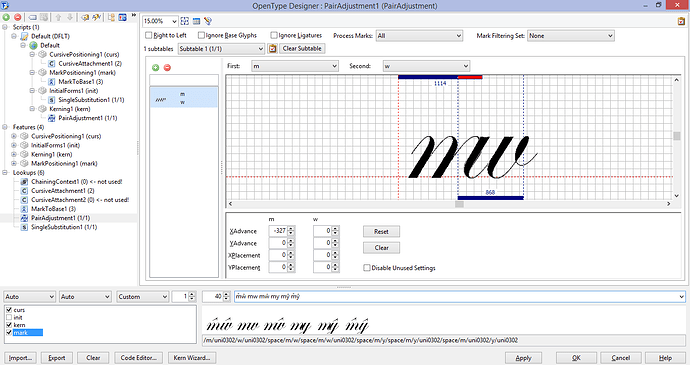Collapse the Scripts (1) tree node
Screen dimensions: 690x365
coord(5,27)
